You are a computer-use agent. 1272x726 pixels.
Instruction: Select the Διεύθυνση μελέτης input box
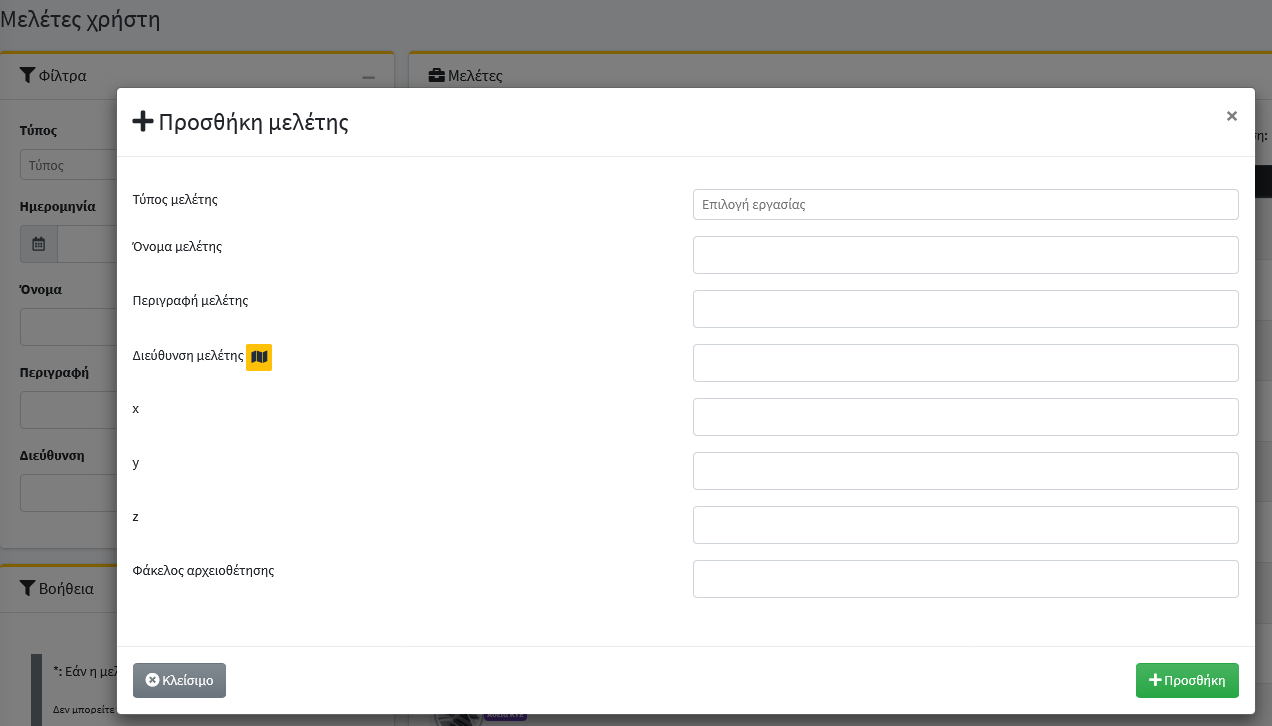[965, 363]
